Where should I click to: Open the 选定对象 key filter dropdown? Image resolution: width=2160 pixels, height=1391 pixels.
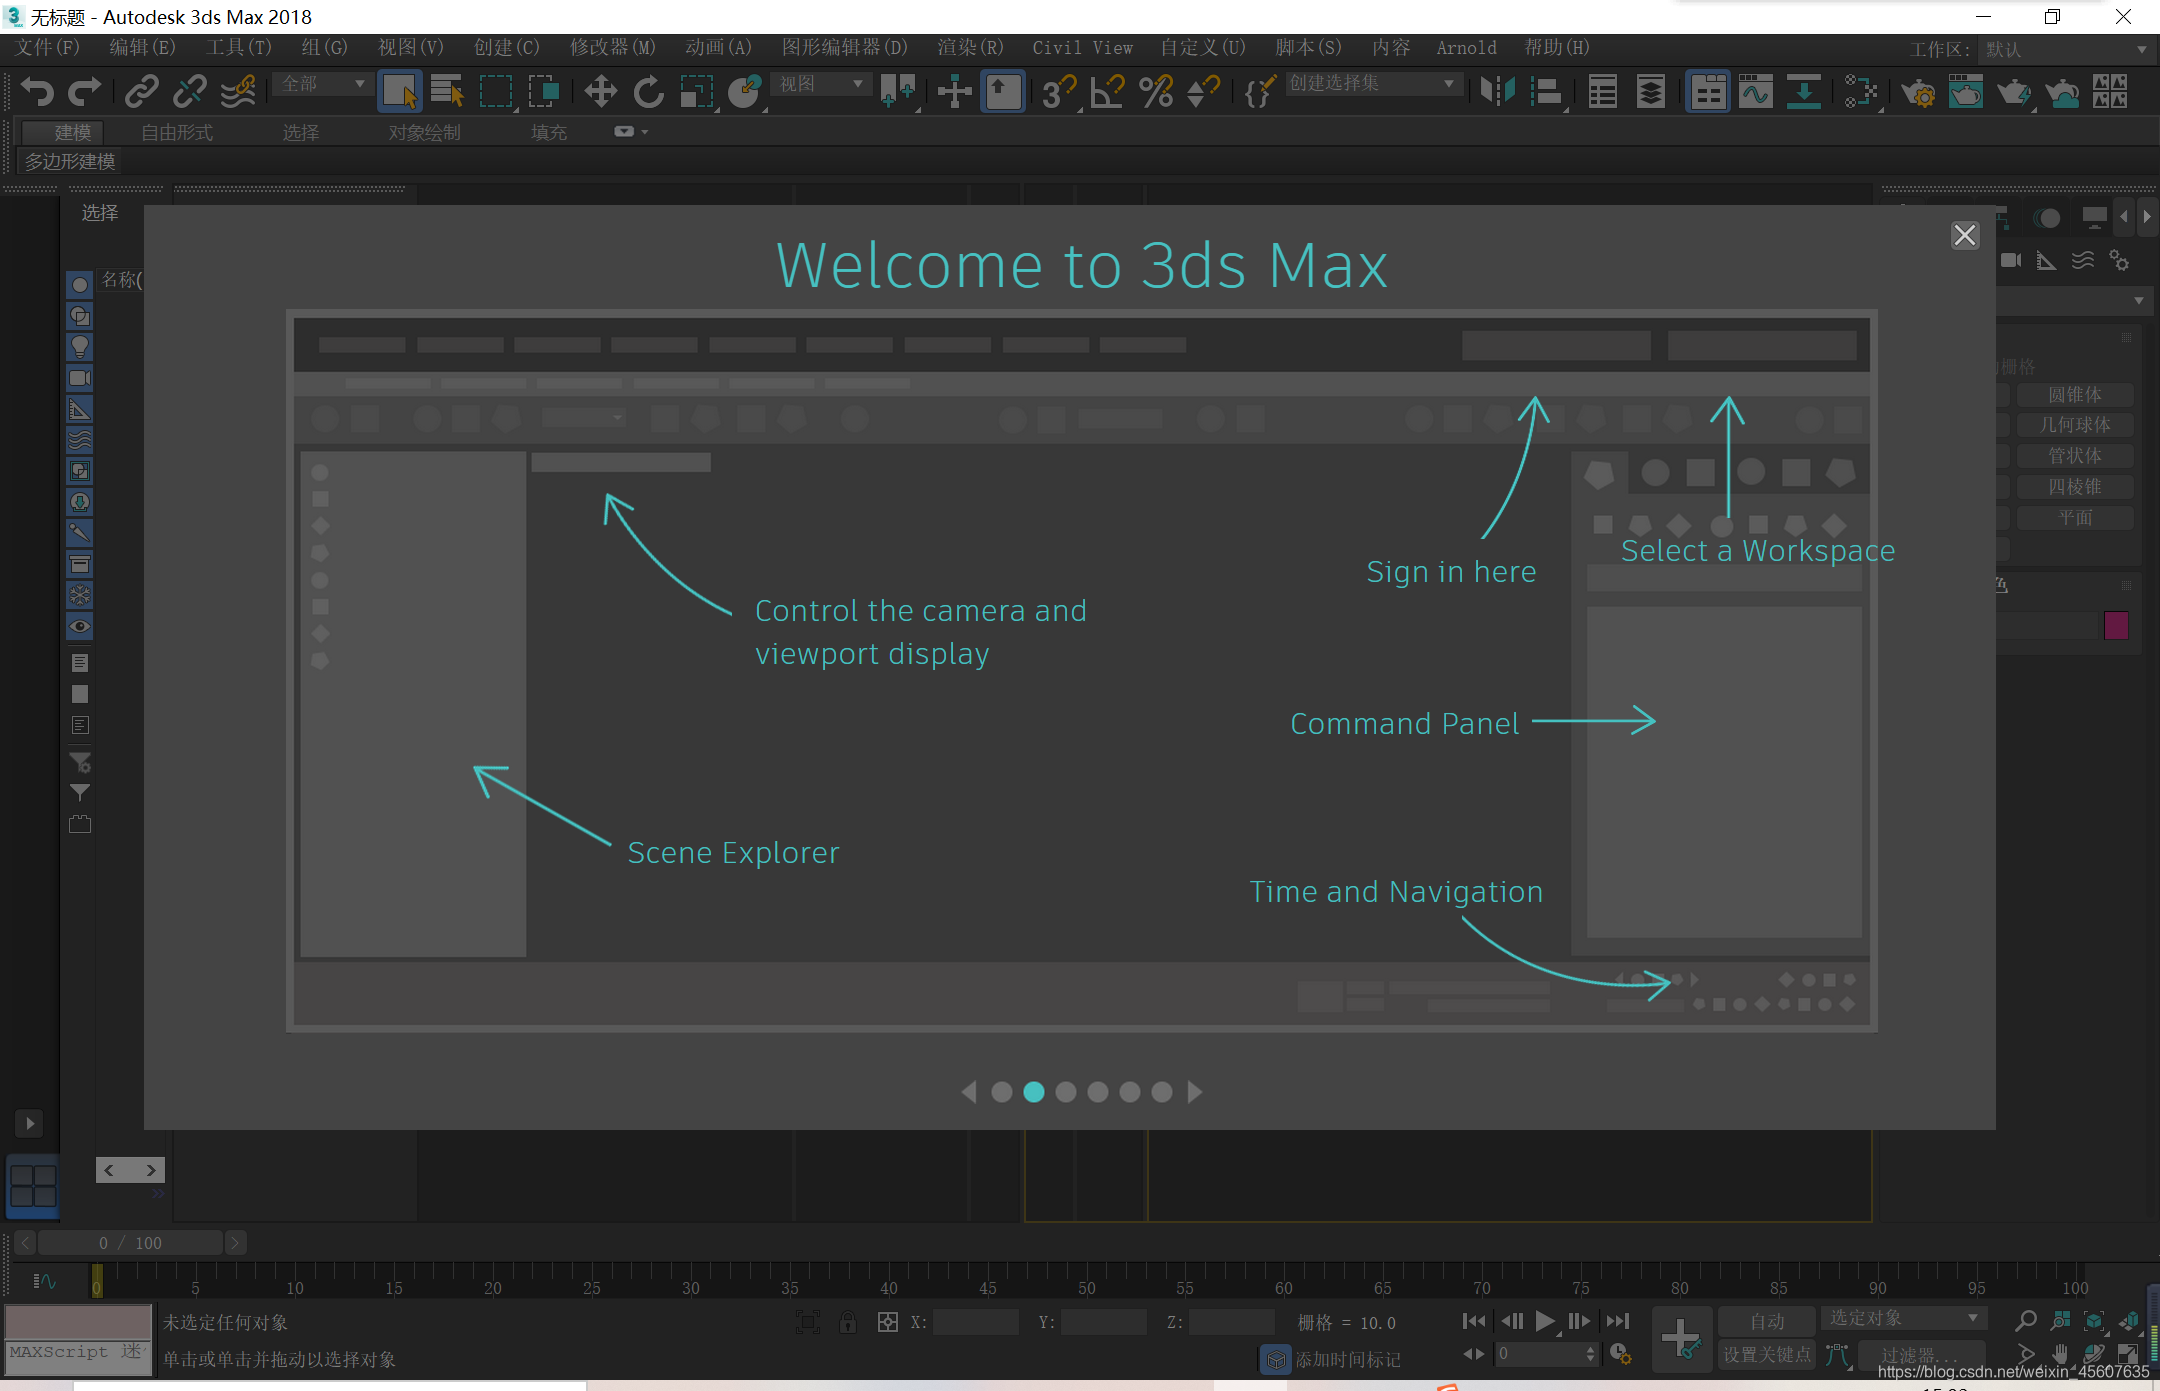click(1904, 1318)
